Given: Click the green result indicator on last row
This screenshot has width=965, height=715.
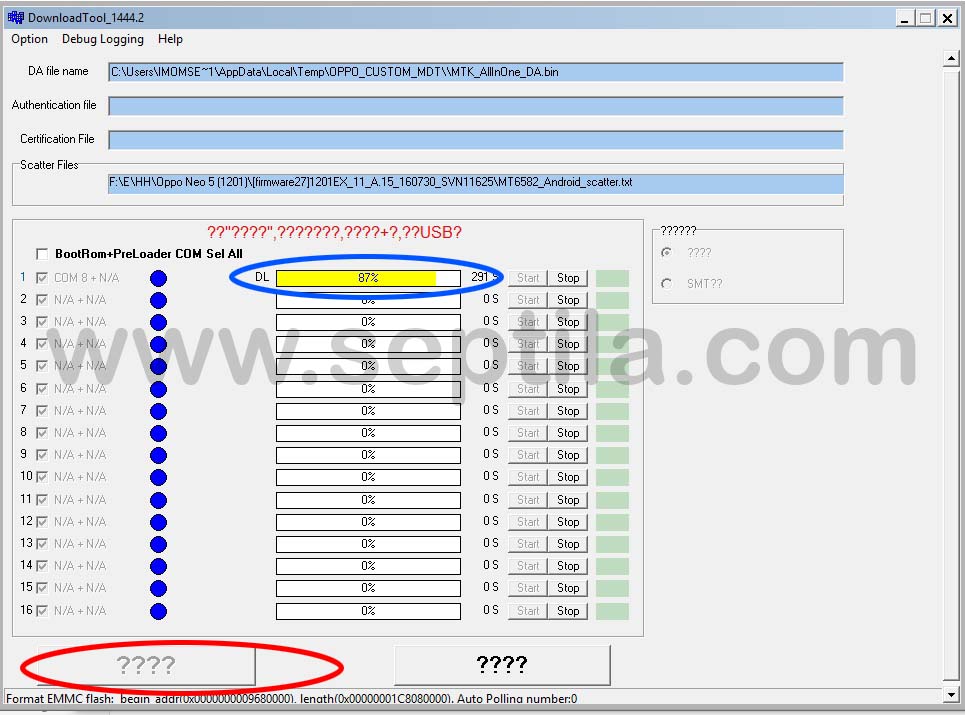Looking at the screenshot, I should pos(611,610).
